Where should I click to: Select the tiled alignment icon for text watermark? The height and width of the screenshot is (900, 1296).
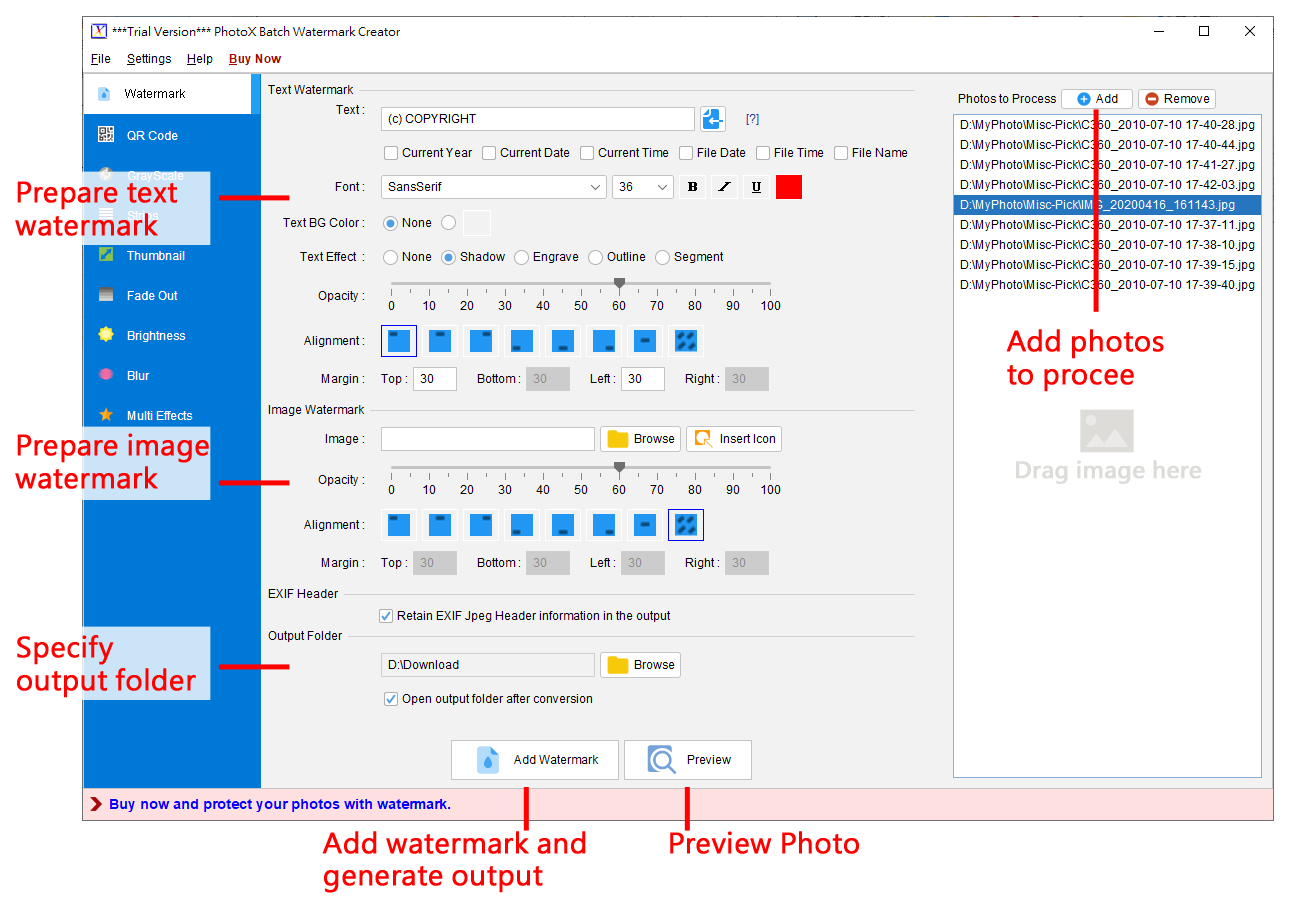[685, 341]
